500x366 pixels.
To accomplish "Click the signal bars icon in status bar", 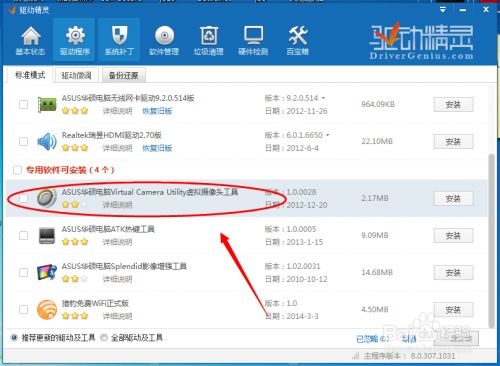I will click(x=356, y=356).
